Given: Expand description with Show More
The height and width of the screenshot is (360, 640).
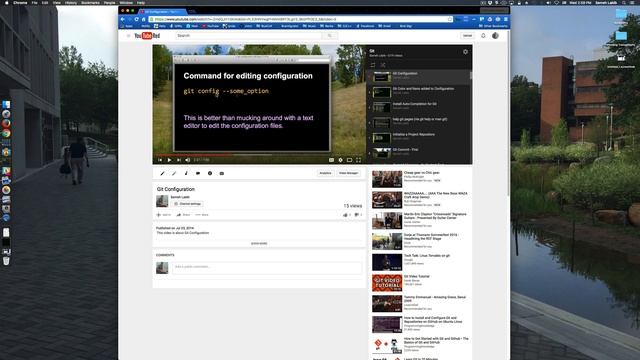Looking at the screenshot, I should pos(259,243).
